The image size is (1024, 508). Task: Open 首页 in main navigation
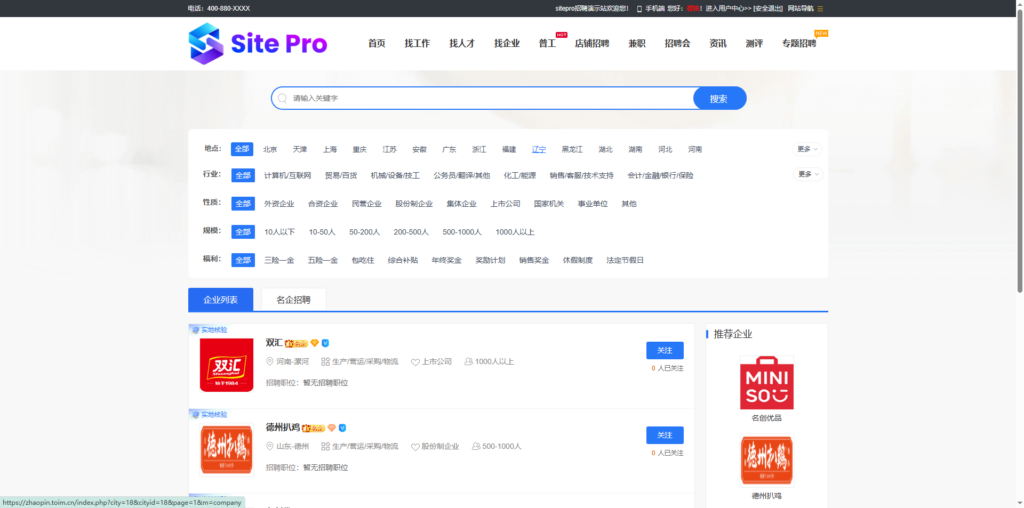[x=377, y=44]
